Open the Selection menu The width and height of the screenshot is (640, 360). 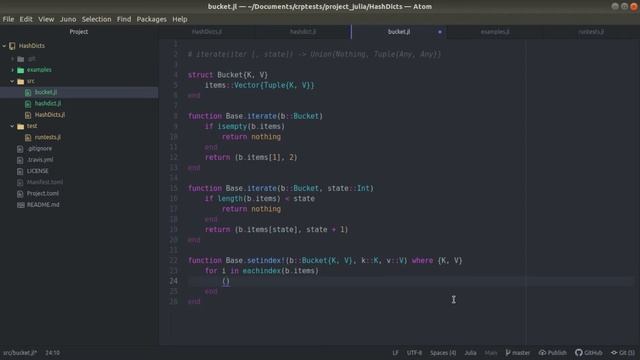click(96, 19)
